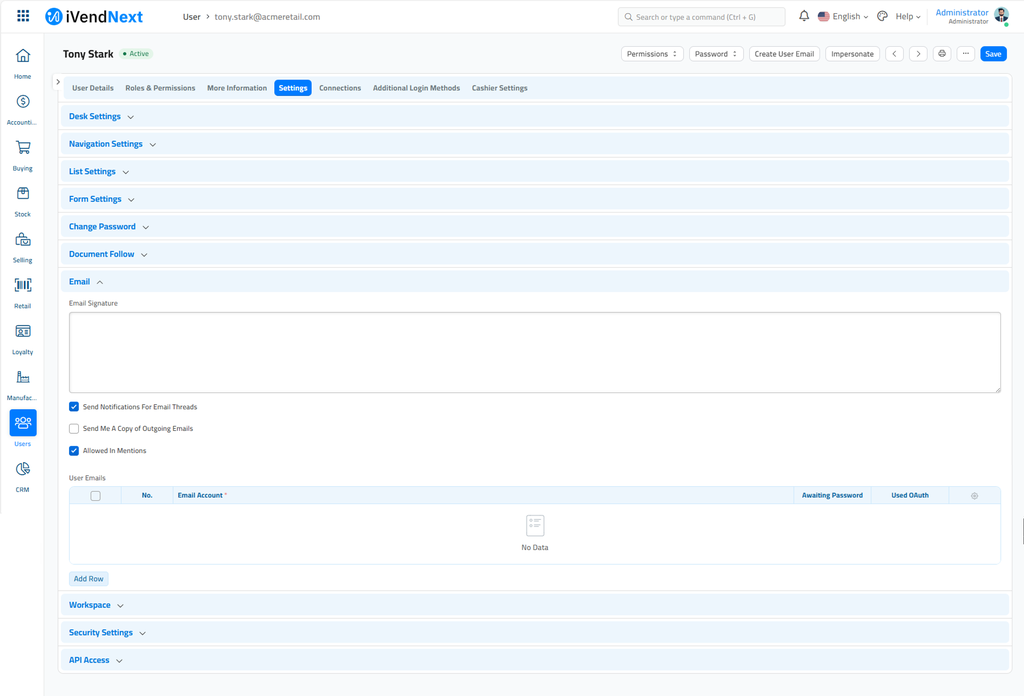Click Create User Email button
1024x696 pixels.
784,54
